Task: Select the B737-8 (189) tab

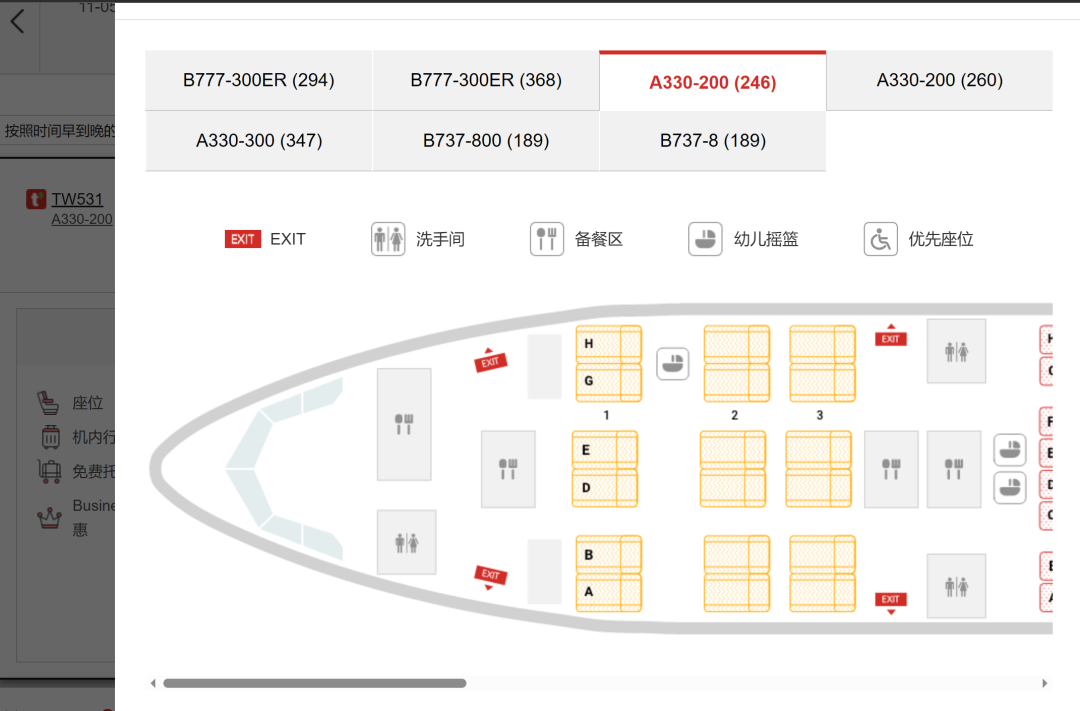Action: click(x=713, y=141)
